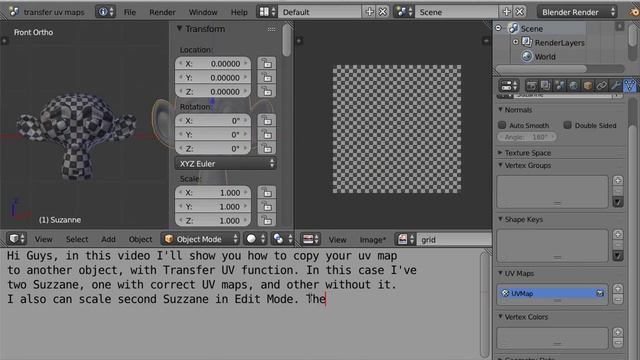Viewport: 640px width, 360px height.
Task: Switch to Constraints properties tab
Action: tap(602, 86)
